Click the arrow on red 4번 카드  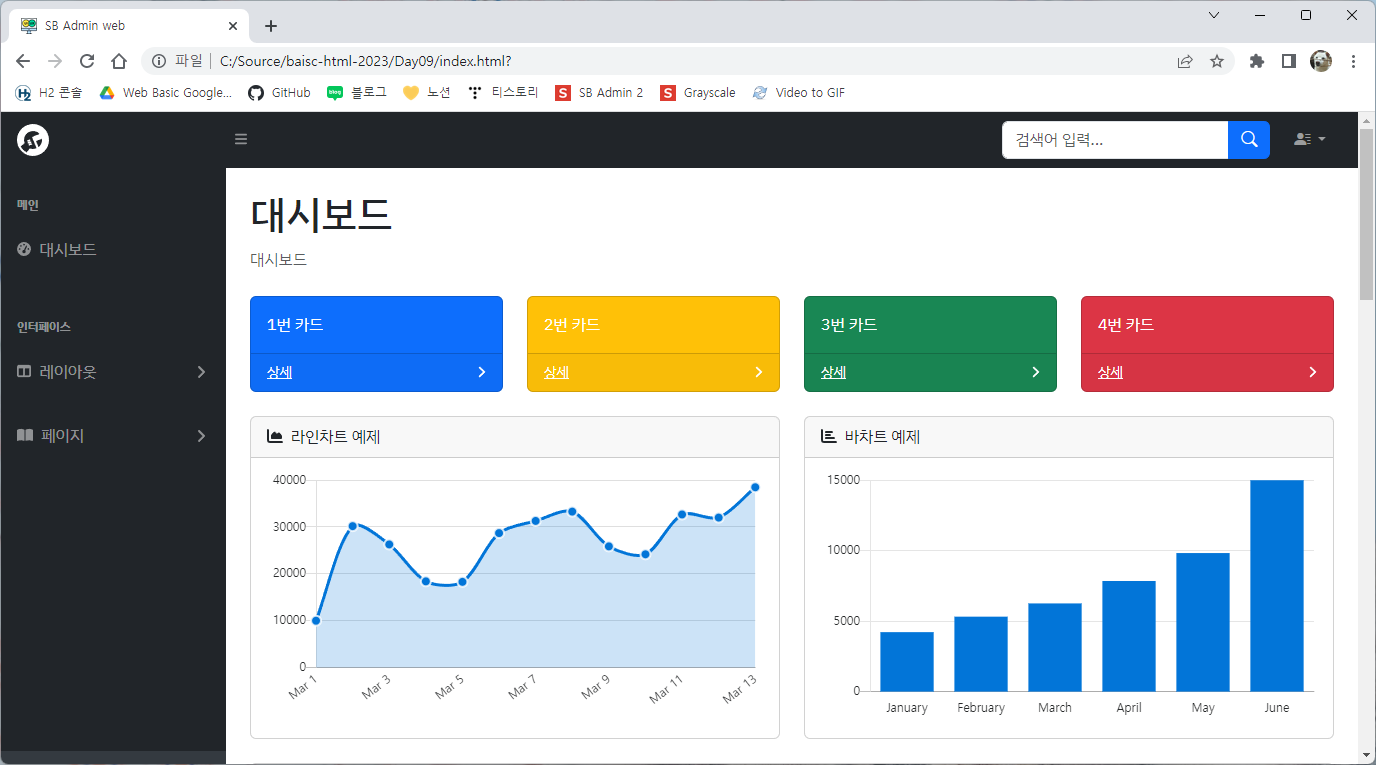pyautogui.click(x=1313, y=372)
